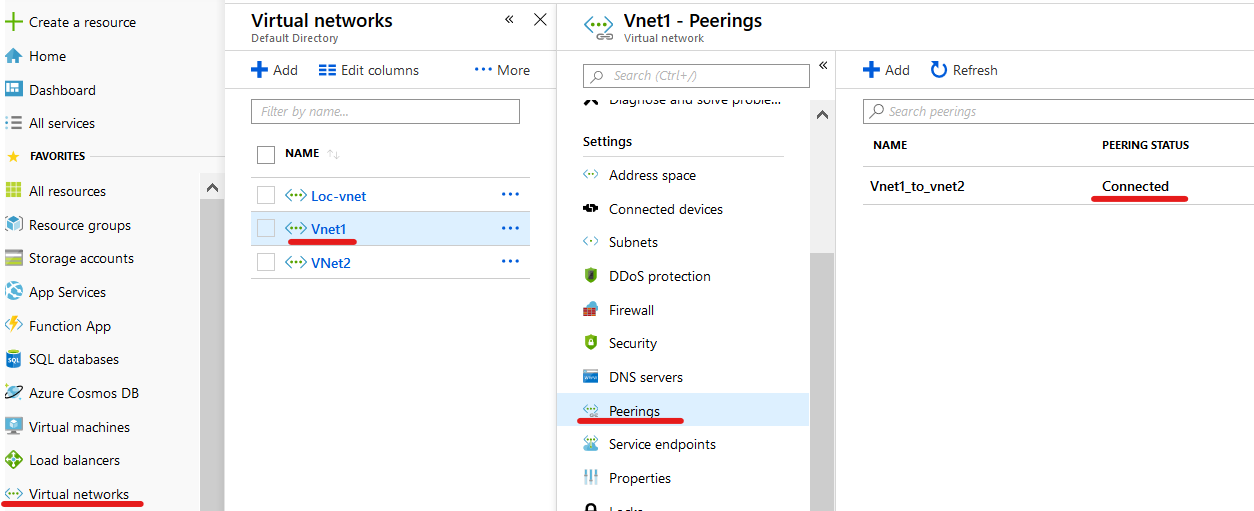
Task: Tick the Vnet1 row checkbox
Action: 266,228
